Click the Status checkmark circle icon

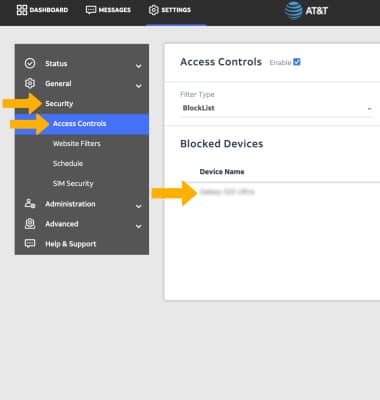30,63
